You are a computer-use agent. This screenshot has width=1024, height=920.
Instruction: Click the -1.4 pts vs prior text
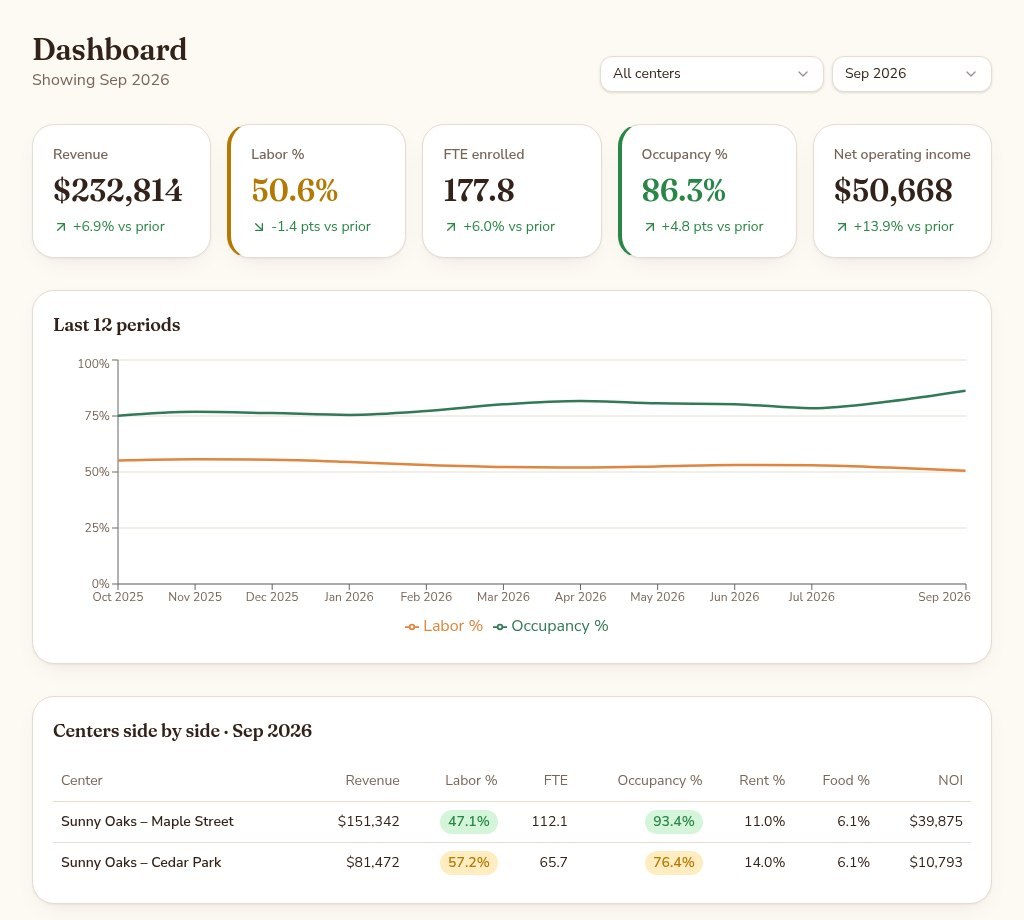[321, 227]
